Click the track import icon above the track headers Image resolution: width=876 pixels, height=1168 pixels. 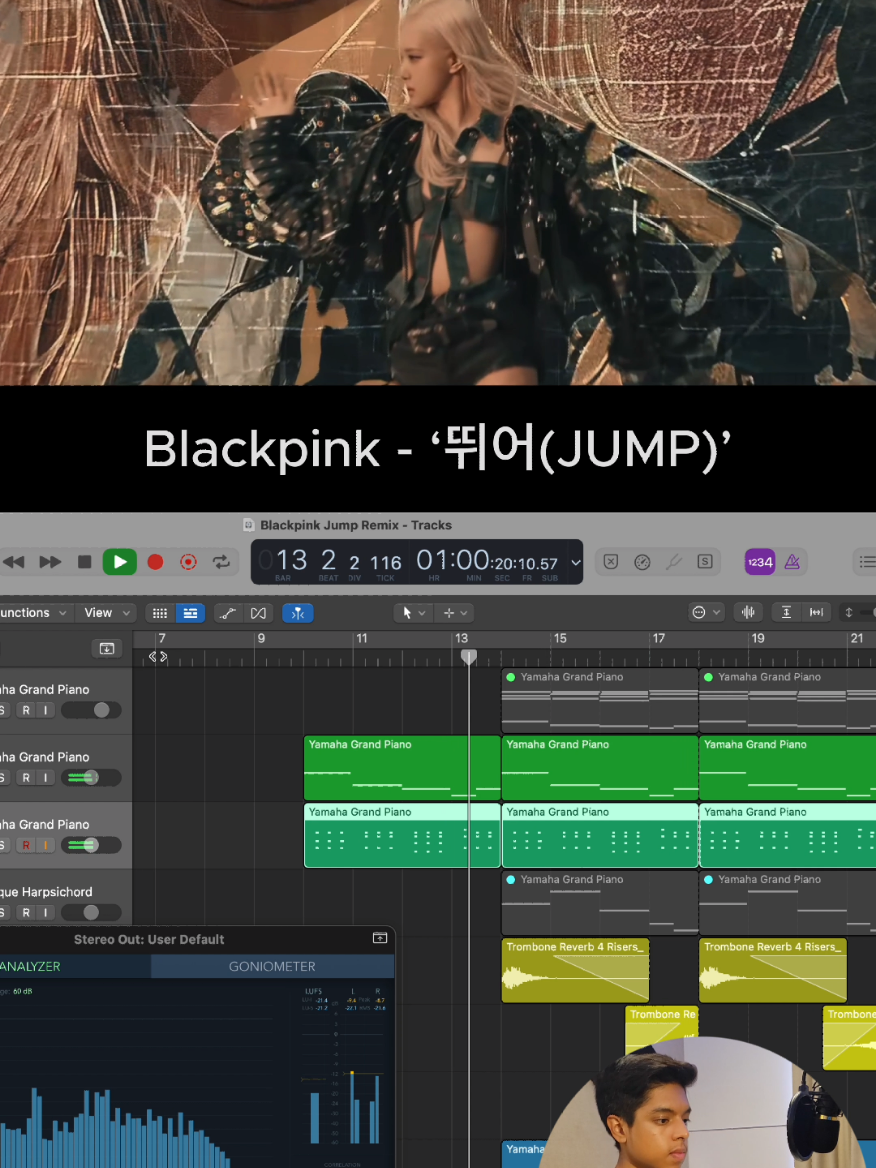(107, 648)
